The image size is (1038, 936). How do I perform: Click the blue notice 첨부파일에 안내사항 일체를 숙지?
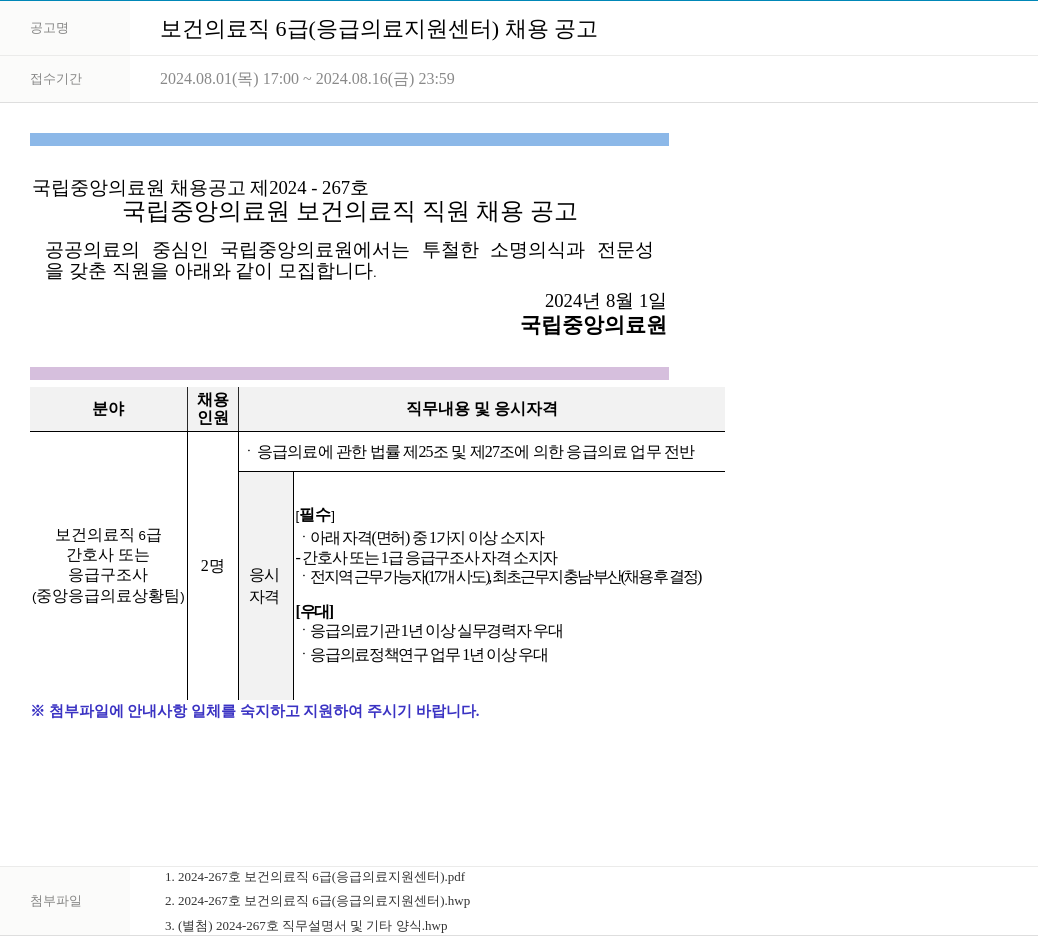pos(255,711)
